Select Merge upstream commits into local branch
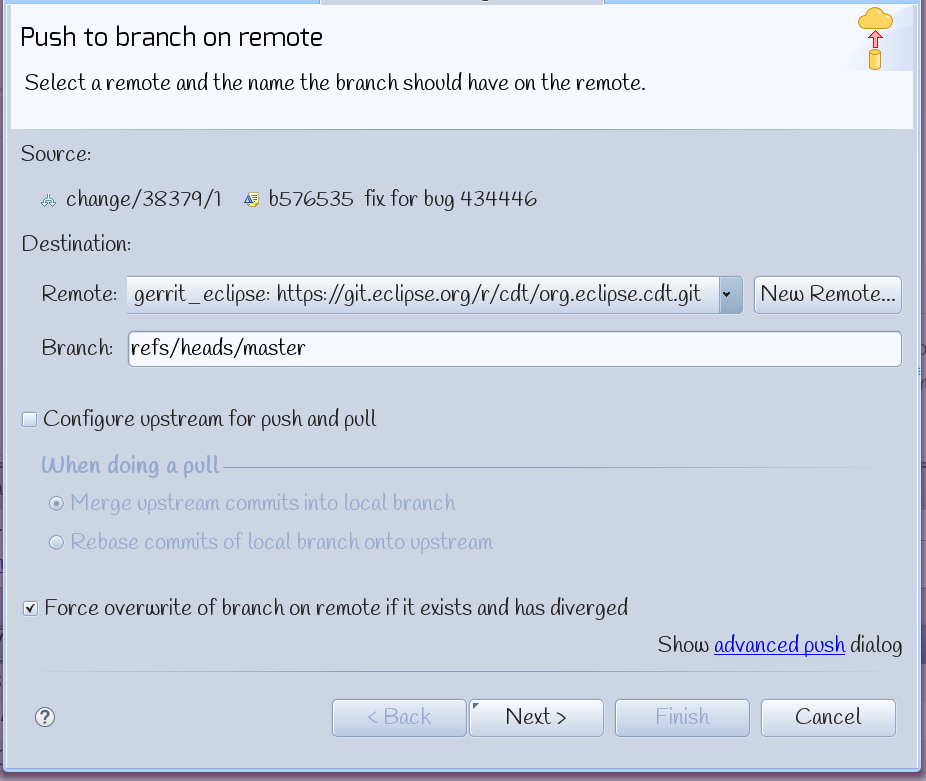The width and height of the screenshot is (926, 781). click(x=56, y=503)
